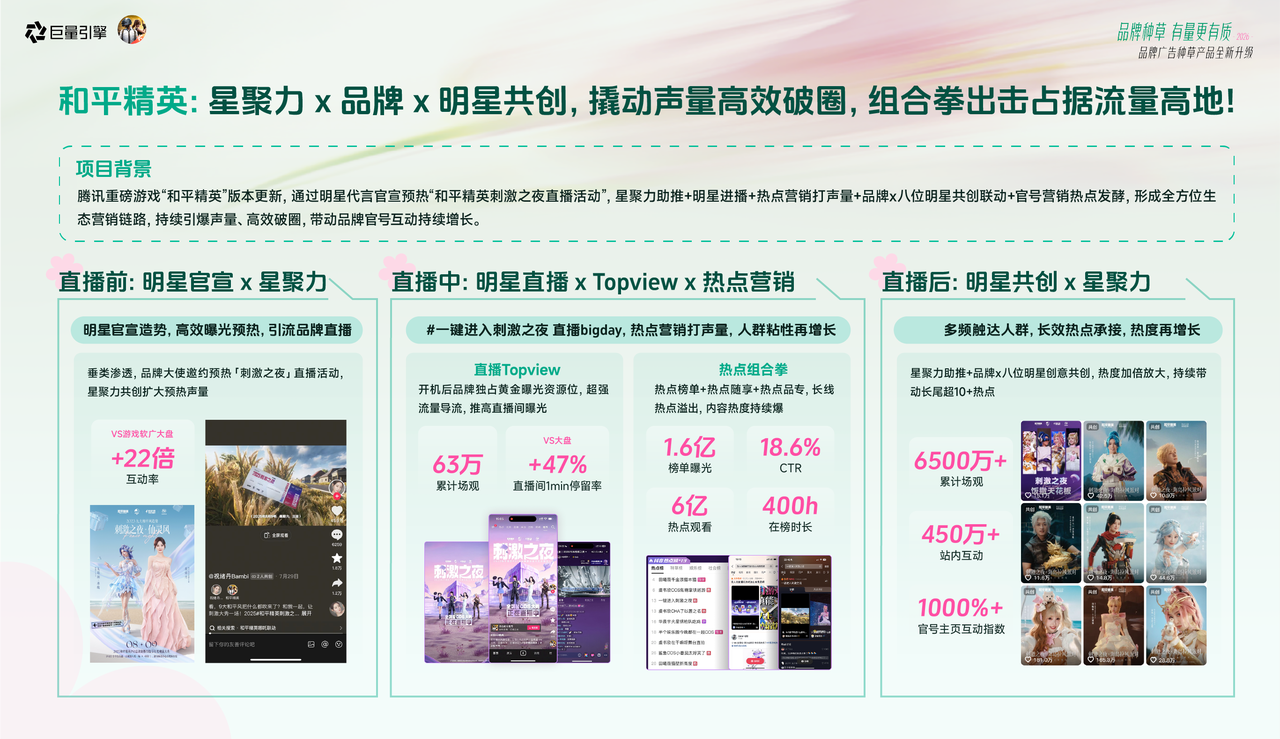Tap the star favorite icon in the Bambi video
Viewport: 1280px width, 739px height.
click(337, 558)
